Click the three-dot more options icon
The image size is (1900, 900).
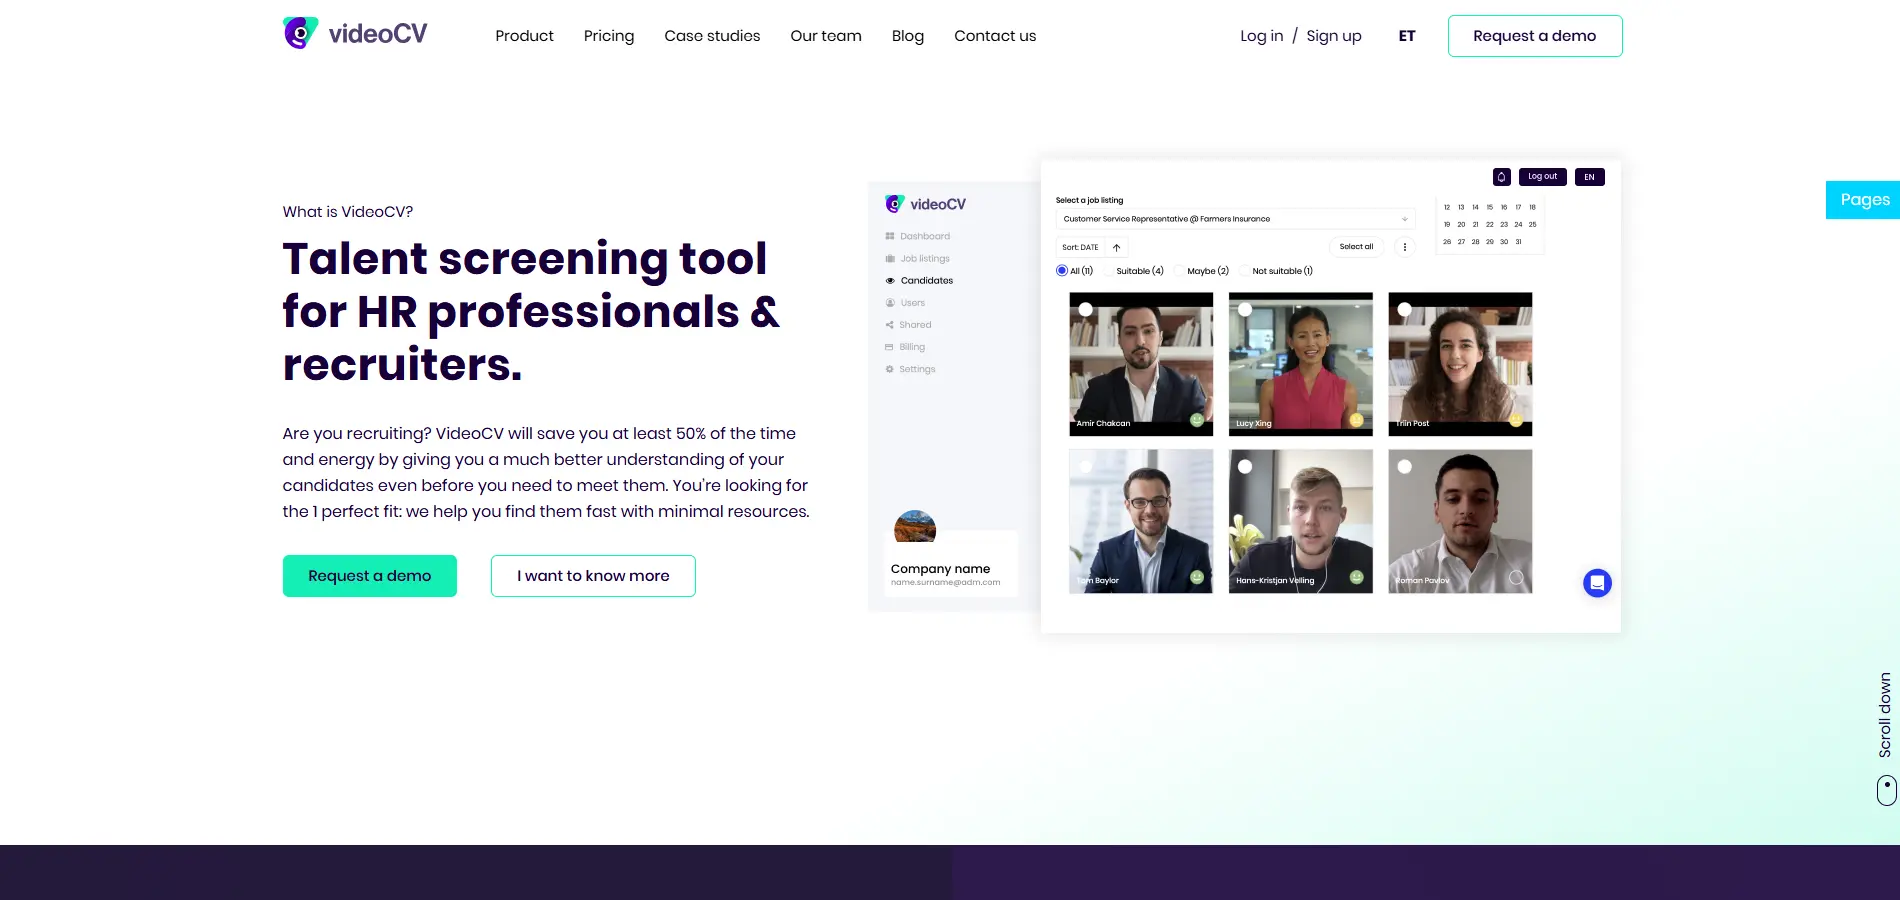click(x=1404, y=247)
